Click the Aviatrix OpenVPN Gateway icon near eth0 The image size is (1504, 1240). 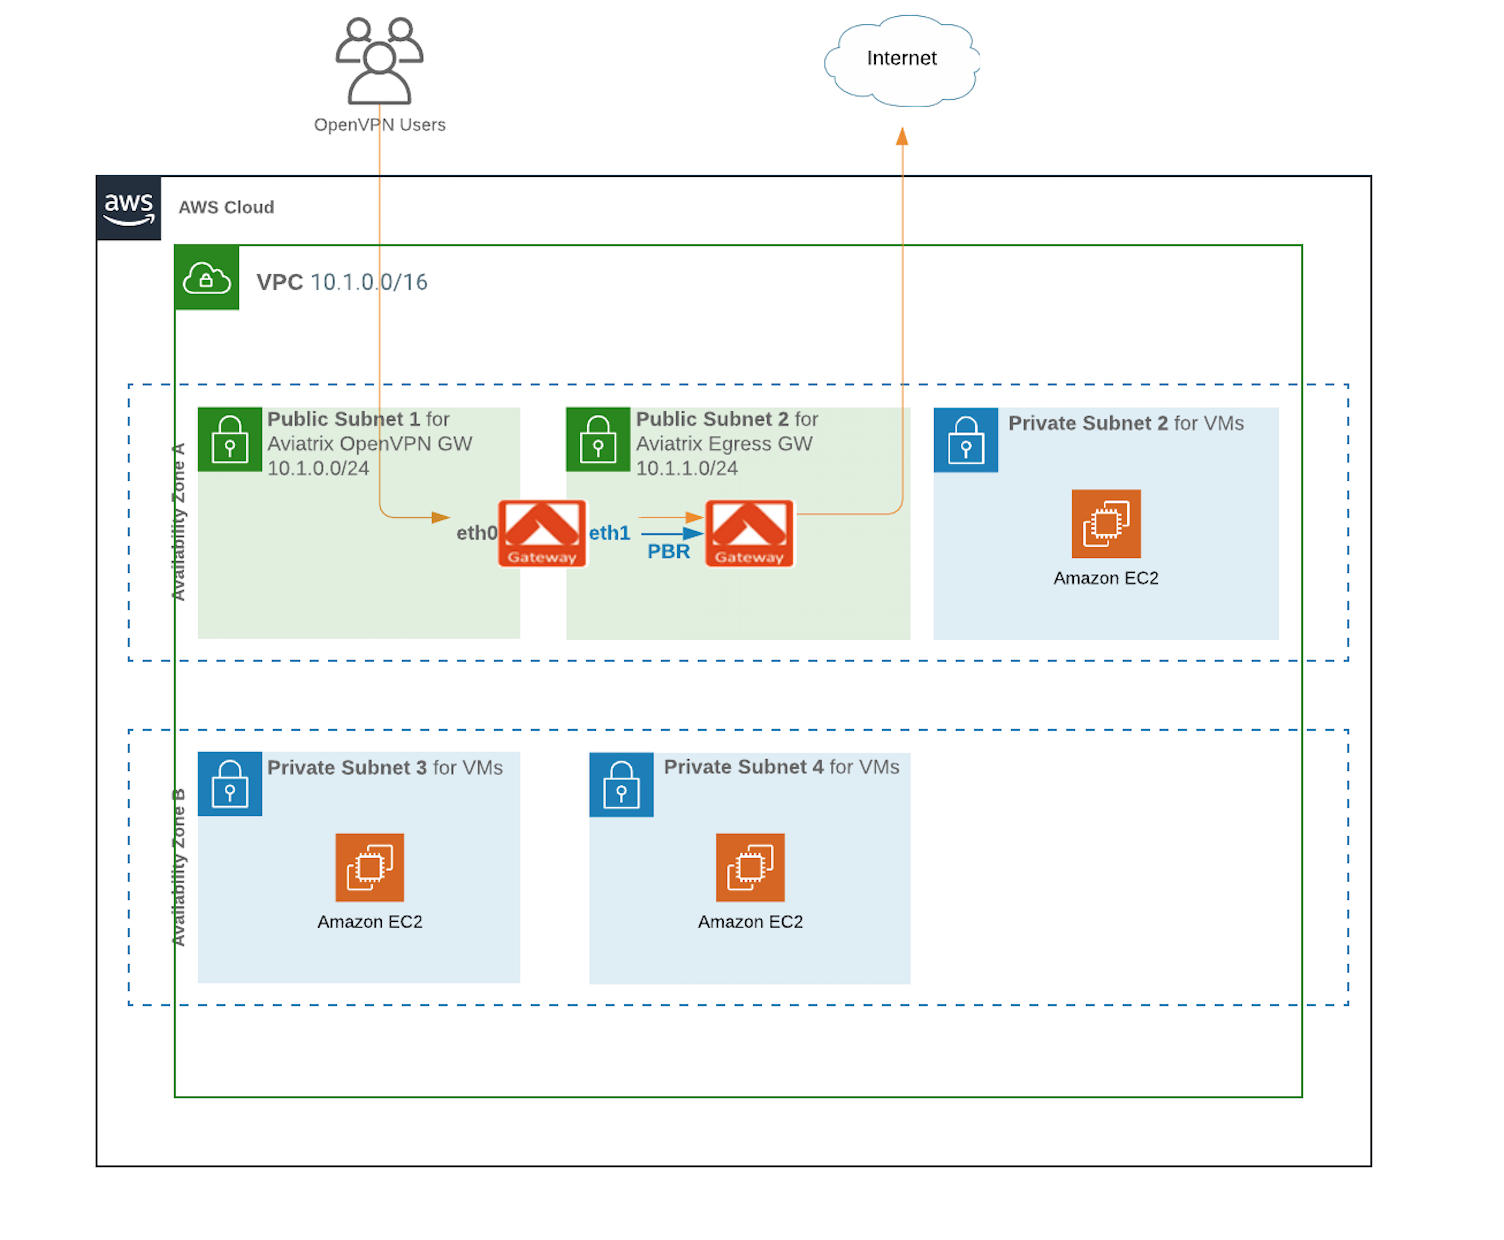pyautogui.click(x=542, y=534)
